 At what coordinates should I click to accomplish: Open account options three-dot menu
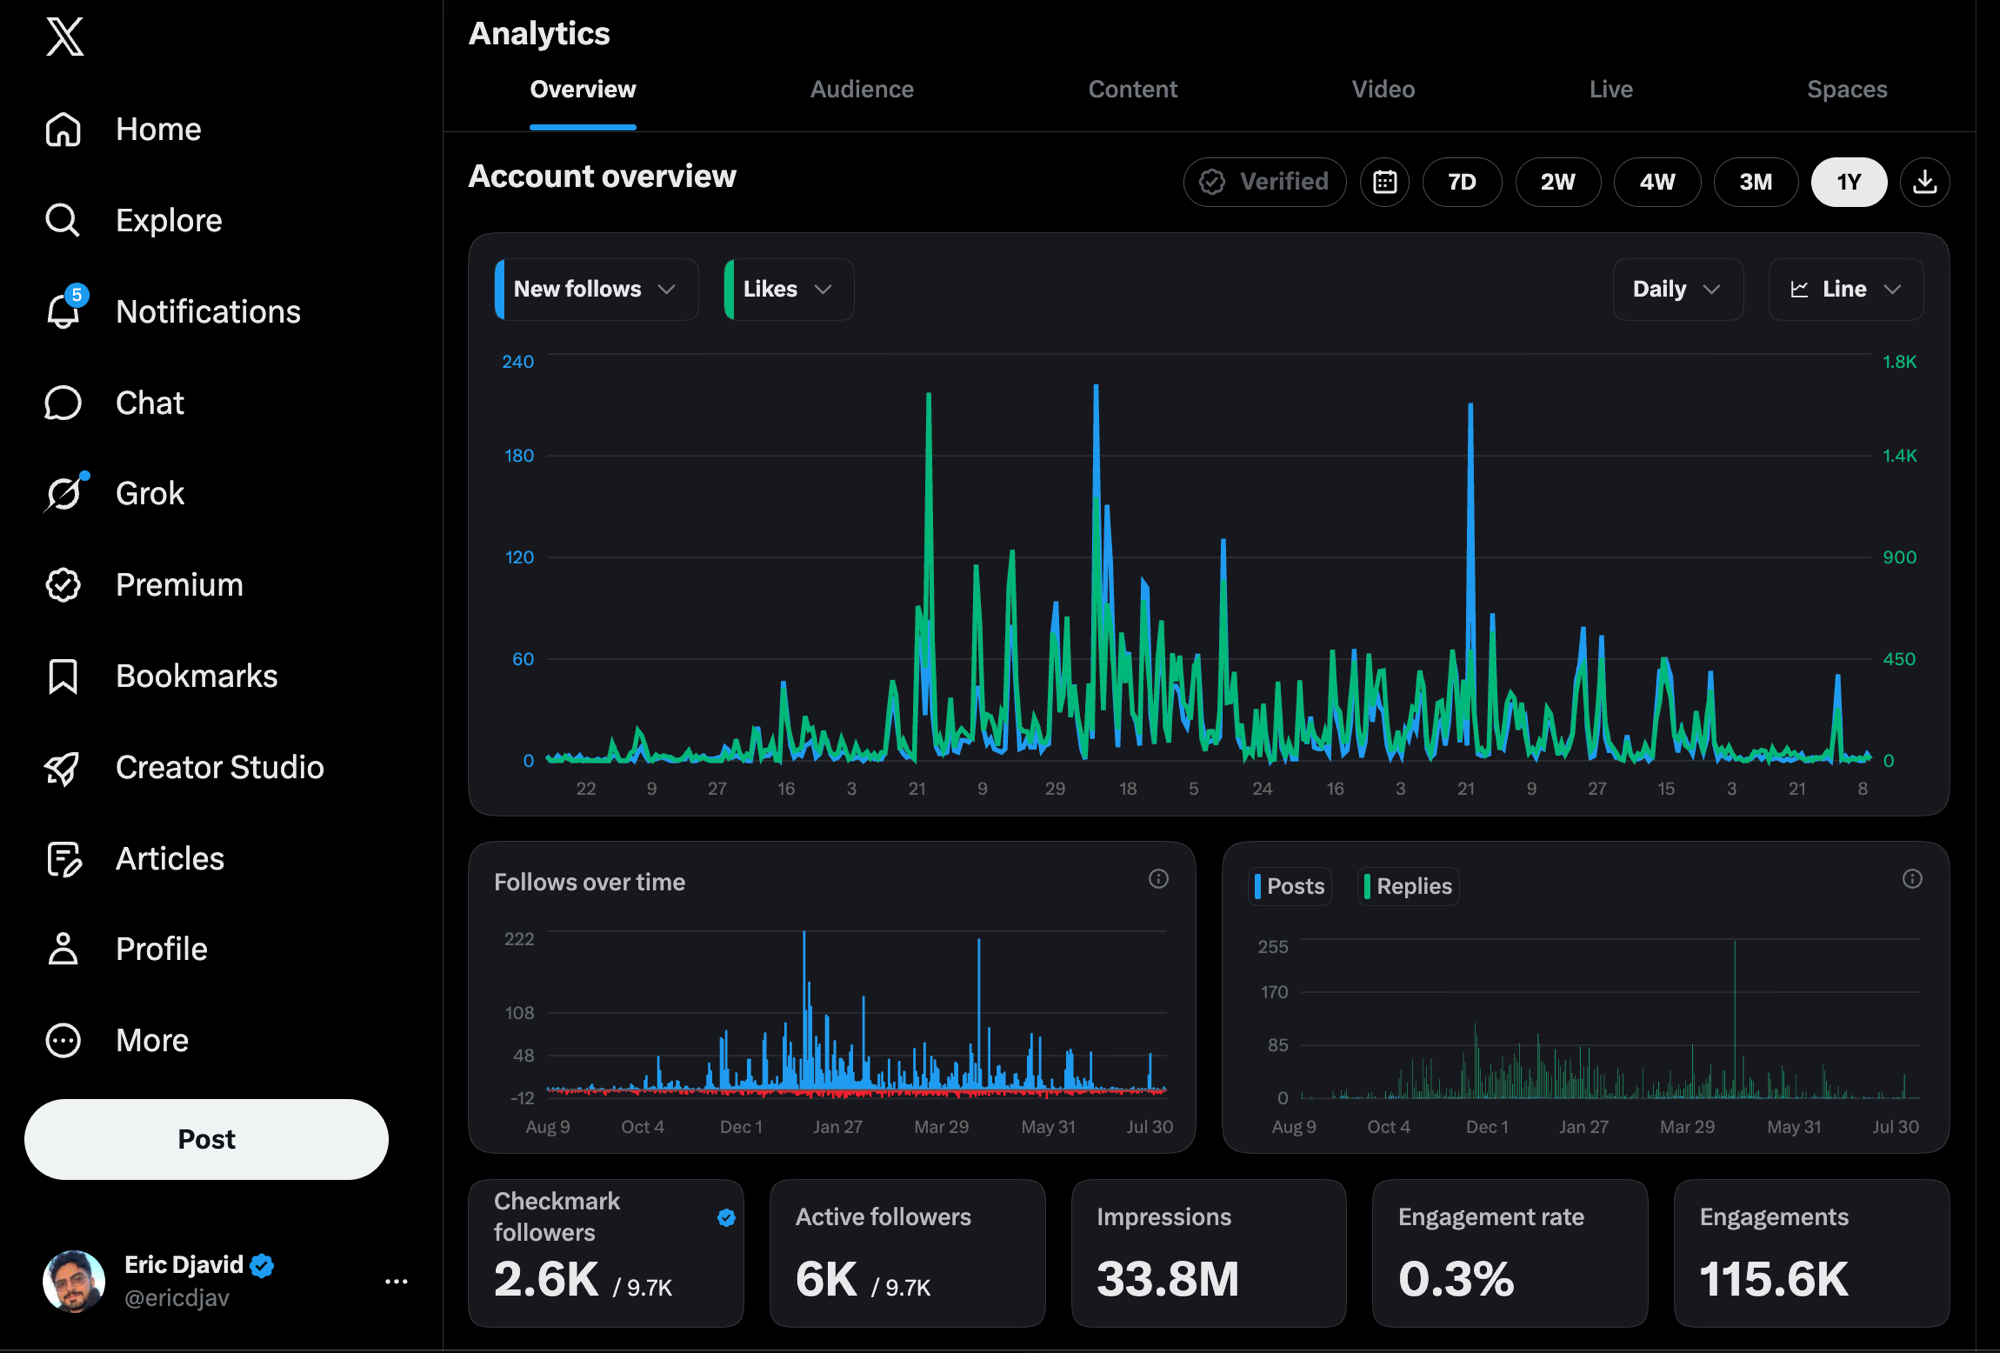tap(396, 1281)
